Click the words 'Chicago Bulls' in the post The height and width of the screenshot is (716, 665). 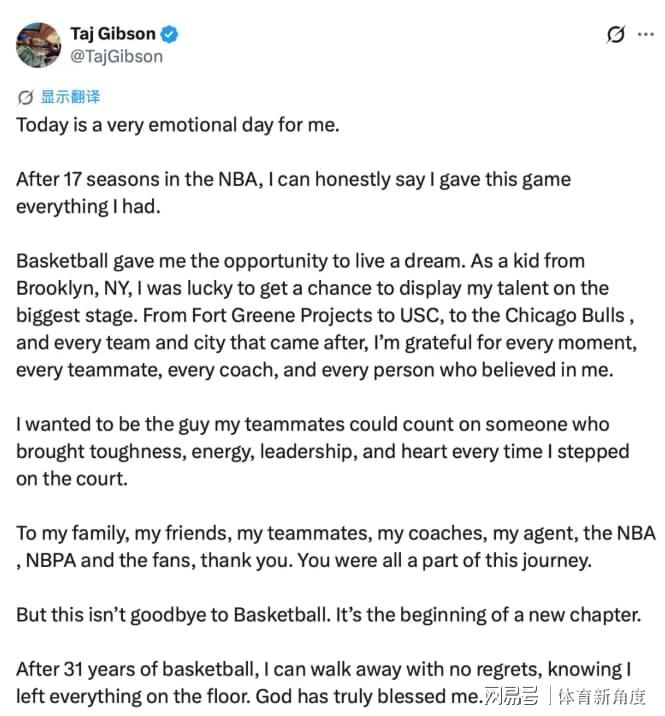[565, 316]
